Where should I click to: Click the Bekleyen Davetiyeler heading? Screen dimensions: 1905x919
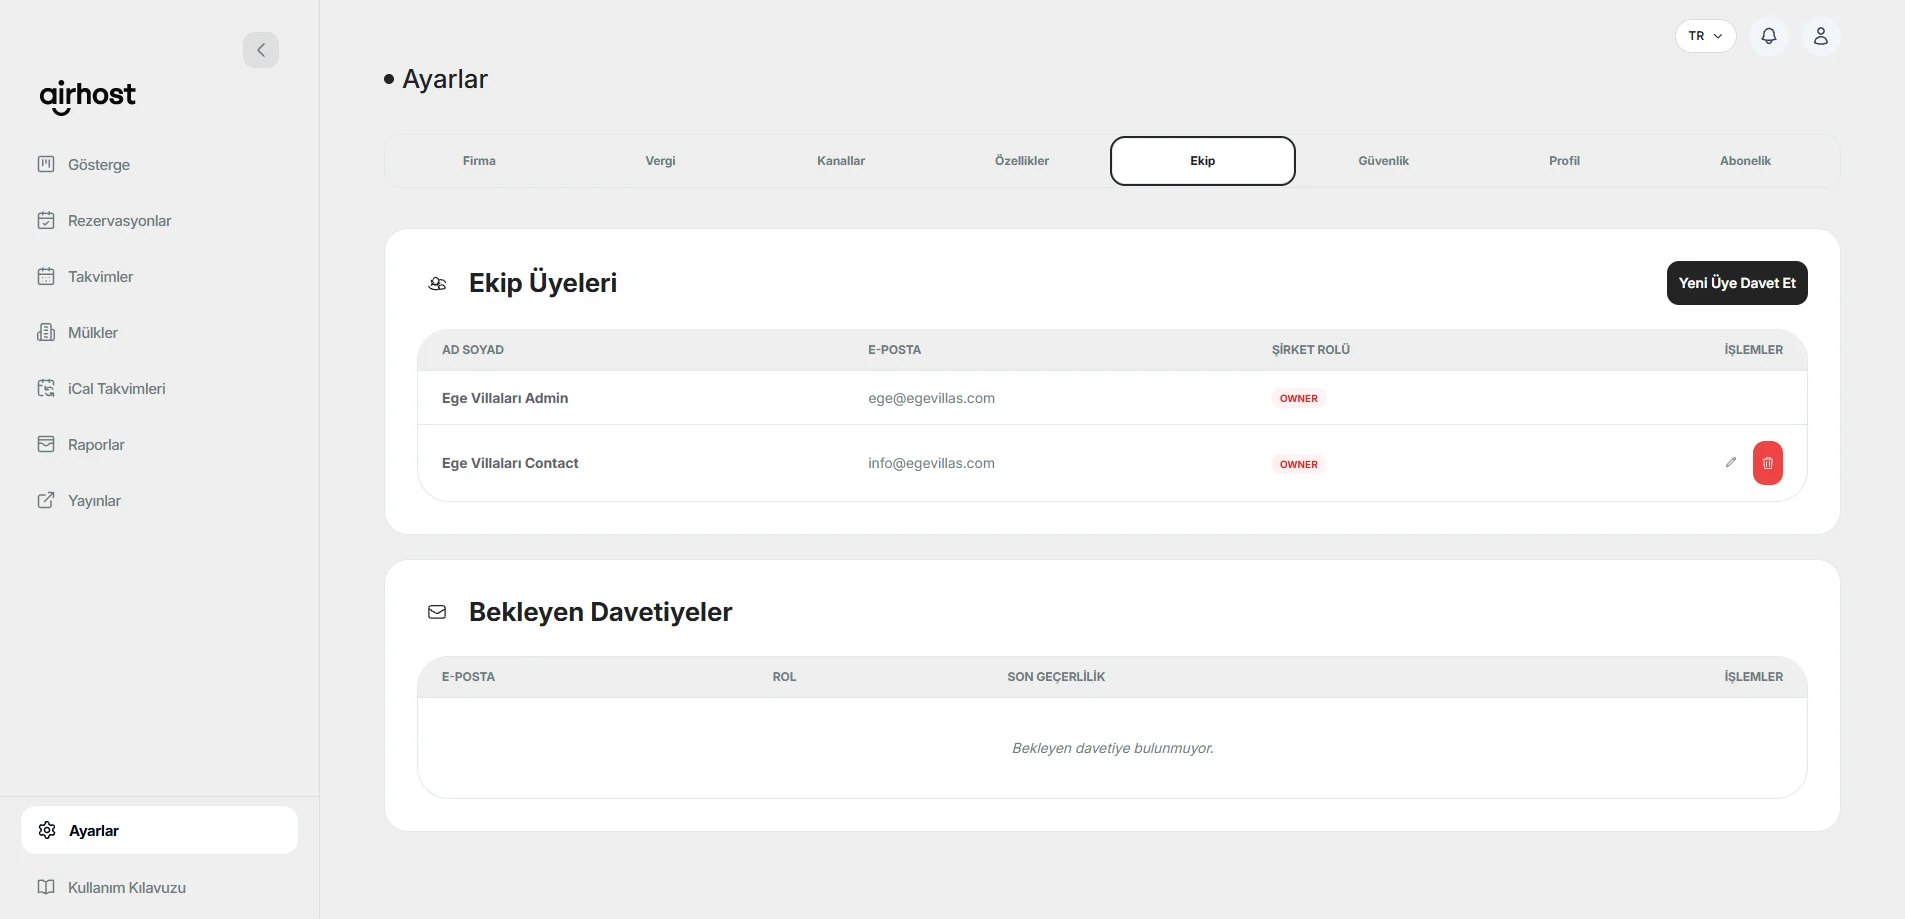(600, 612)
